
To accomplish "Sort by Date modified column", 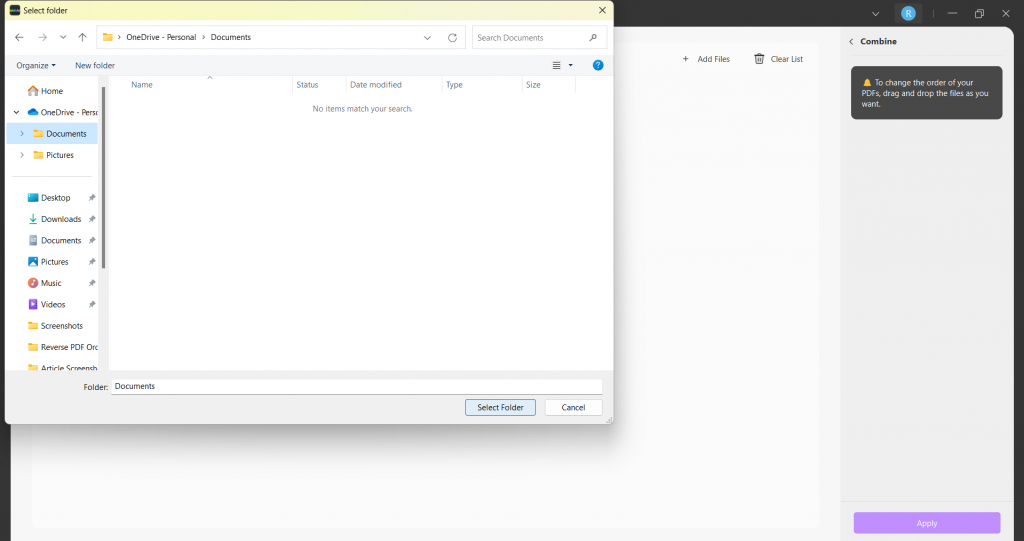I will coord(376,84).
